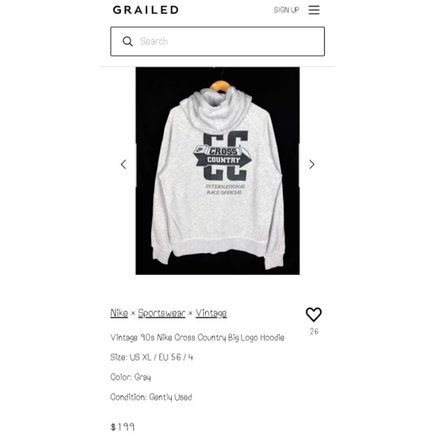Open the Vintage designer link
The image size is (434, 434).
click(211, 313)
